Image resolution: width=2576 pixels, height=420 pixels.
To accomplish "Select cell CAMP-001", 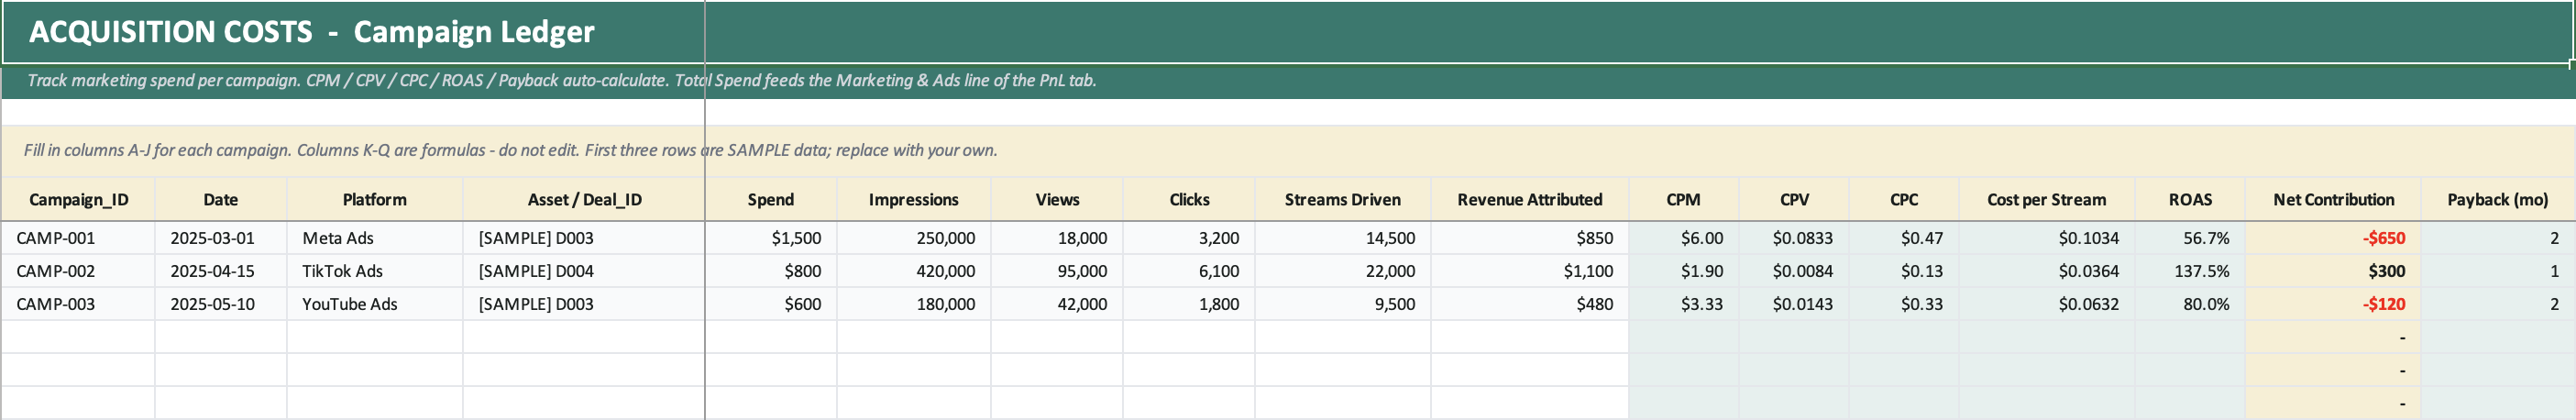I will pos(78,238).
